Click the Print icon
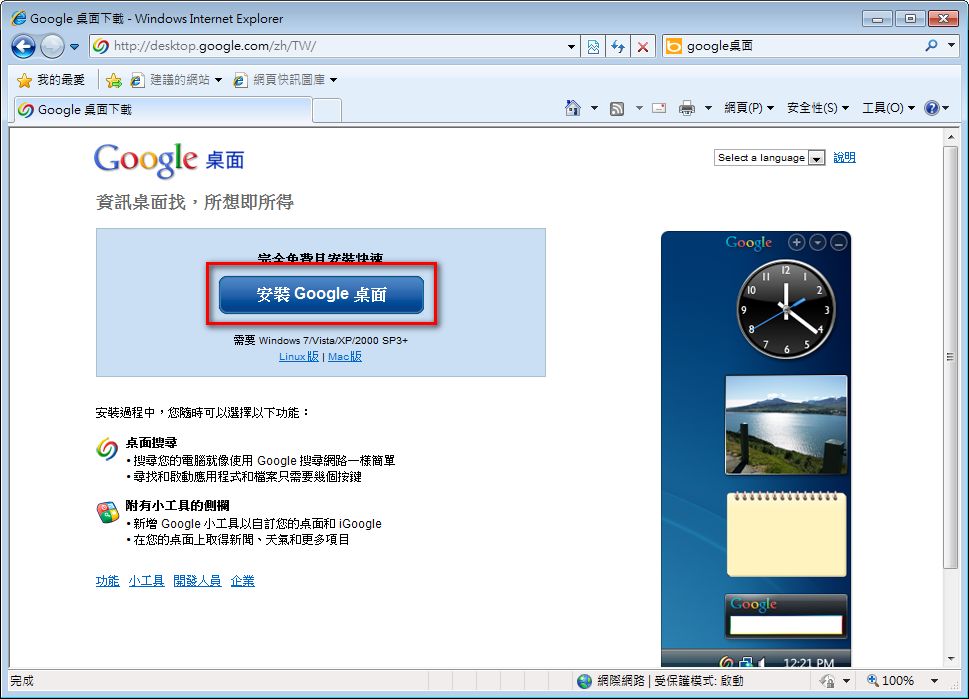 pyautogui.click(x=687, y=108)
